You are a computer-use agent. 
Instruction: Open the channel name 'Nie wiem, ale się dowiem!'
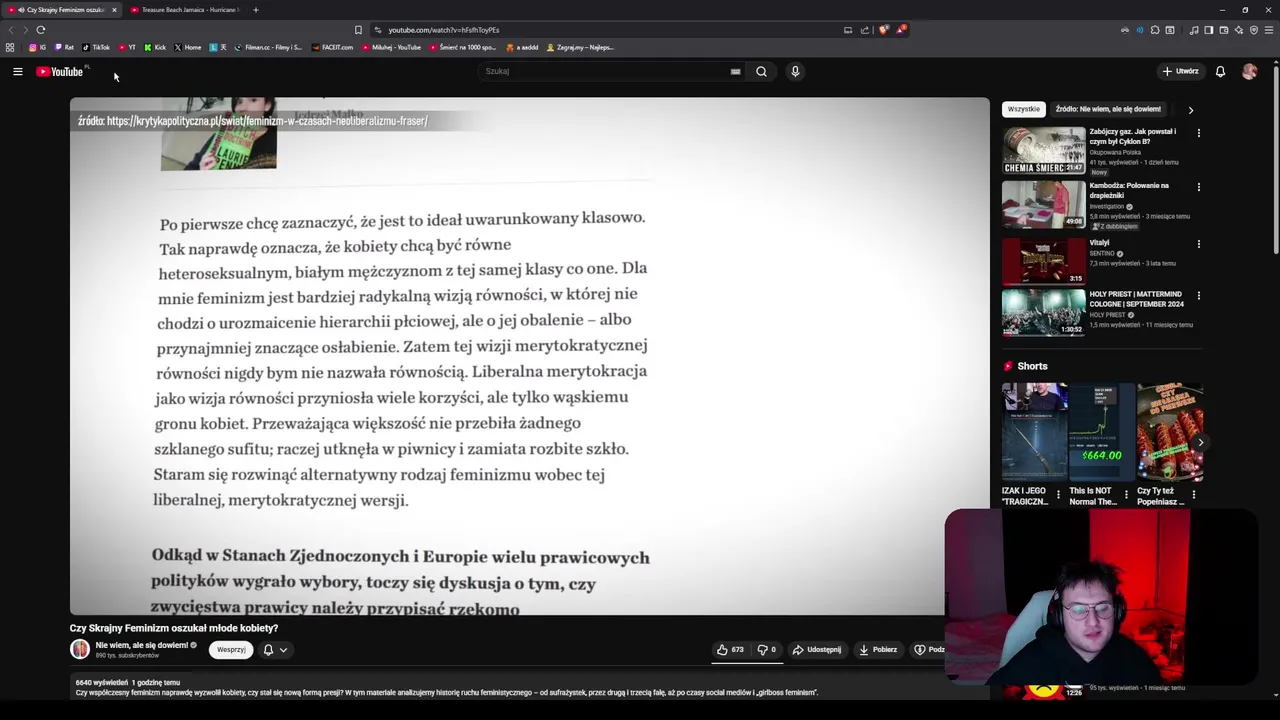coord(141,645)
